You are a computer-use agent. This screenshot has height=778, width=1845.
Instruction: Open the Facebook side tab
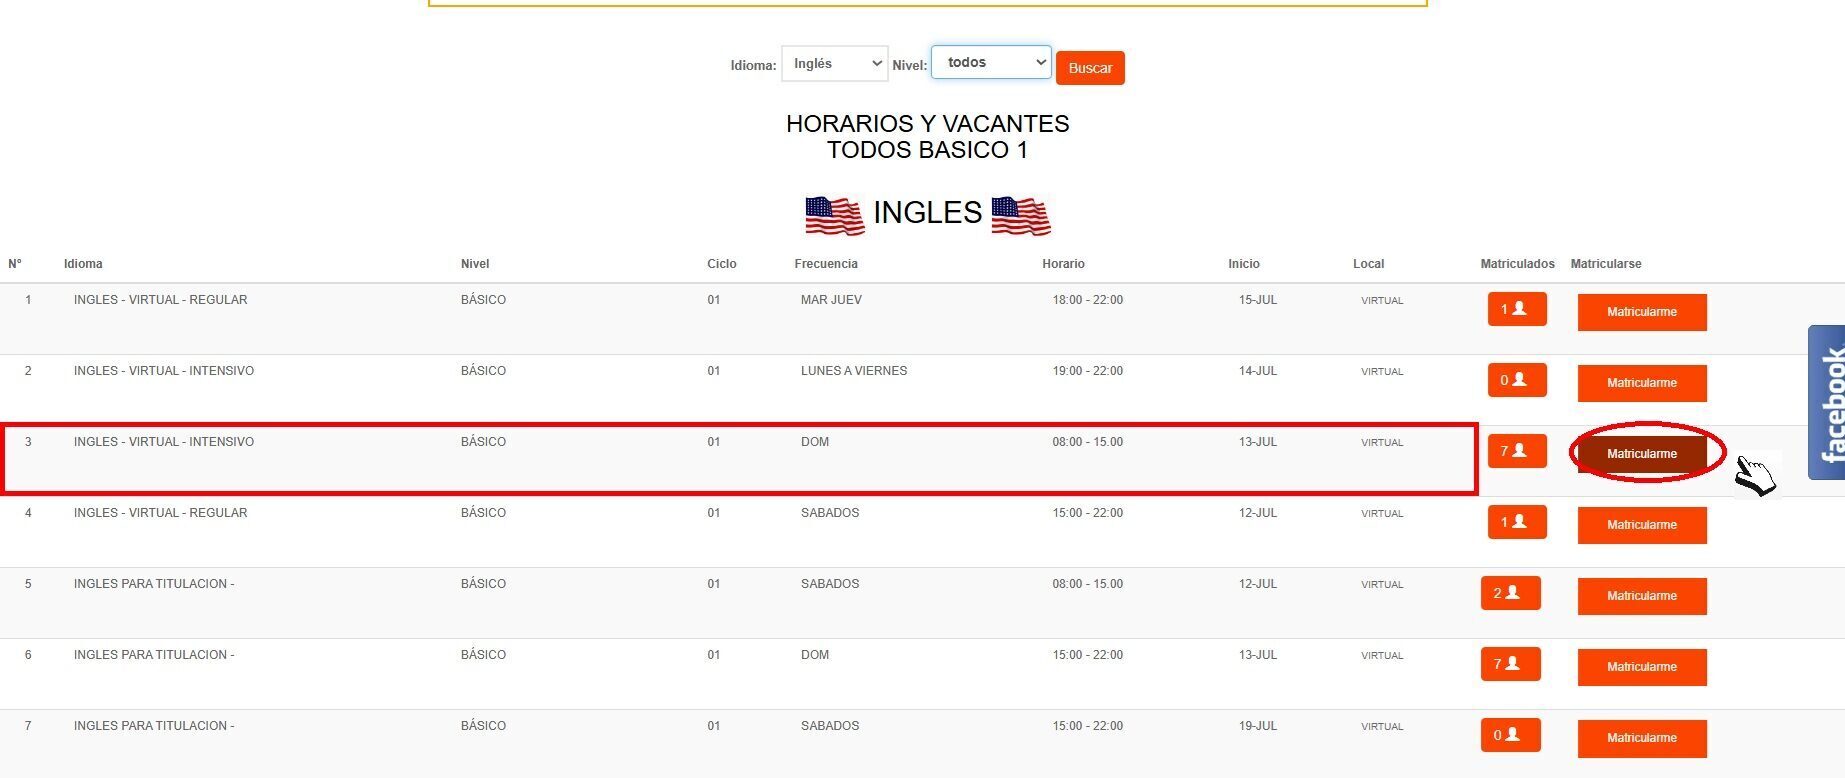click(1827, 402)
